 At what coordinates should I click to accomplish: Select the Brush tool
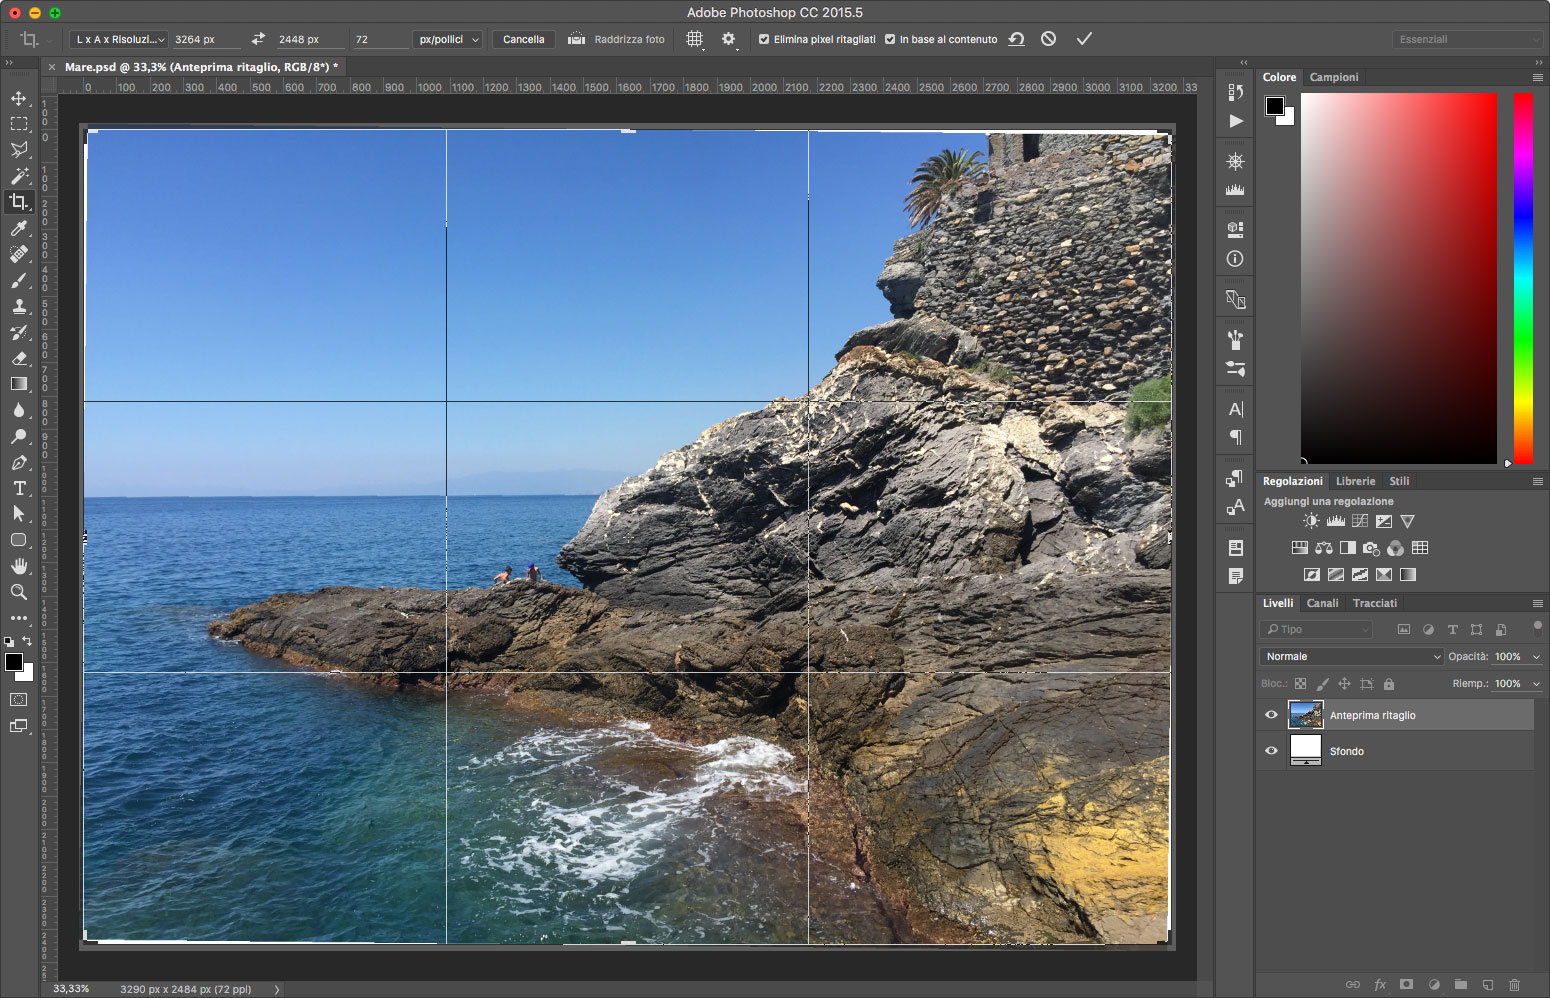[19, 280]
